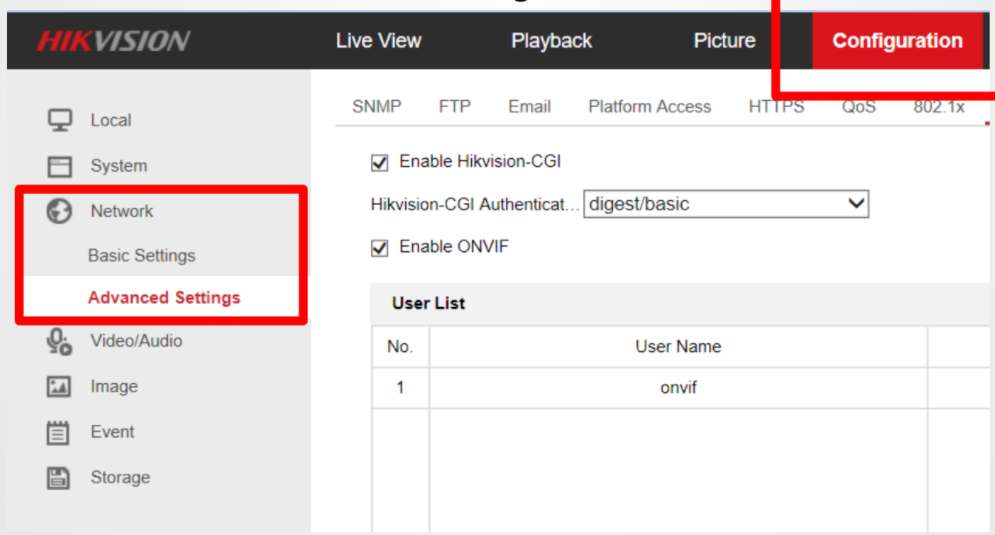Switch to the SNMP tab
Viewport: 995px width, 535px height.
(377, 107)
